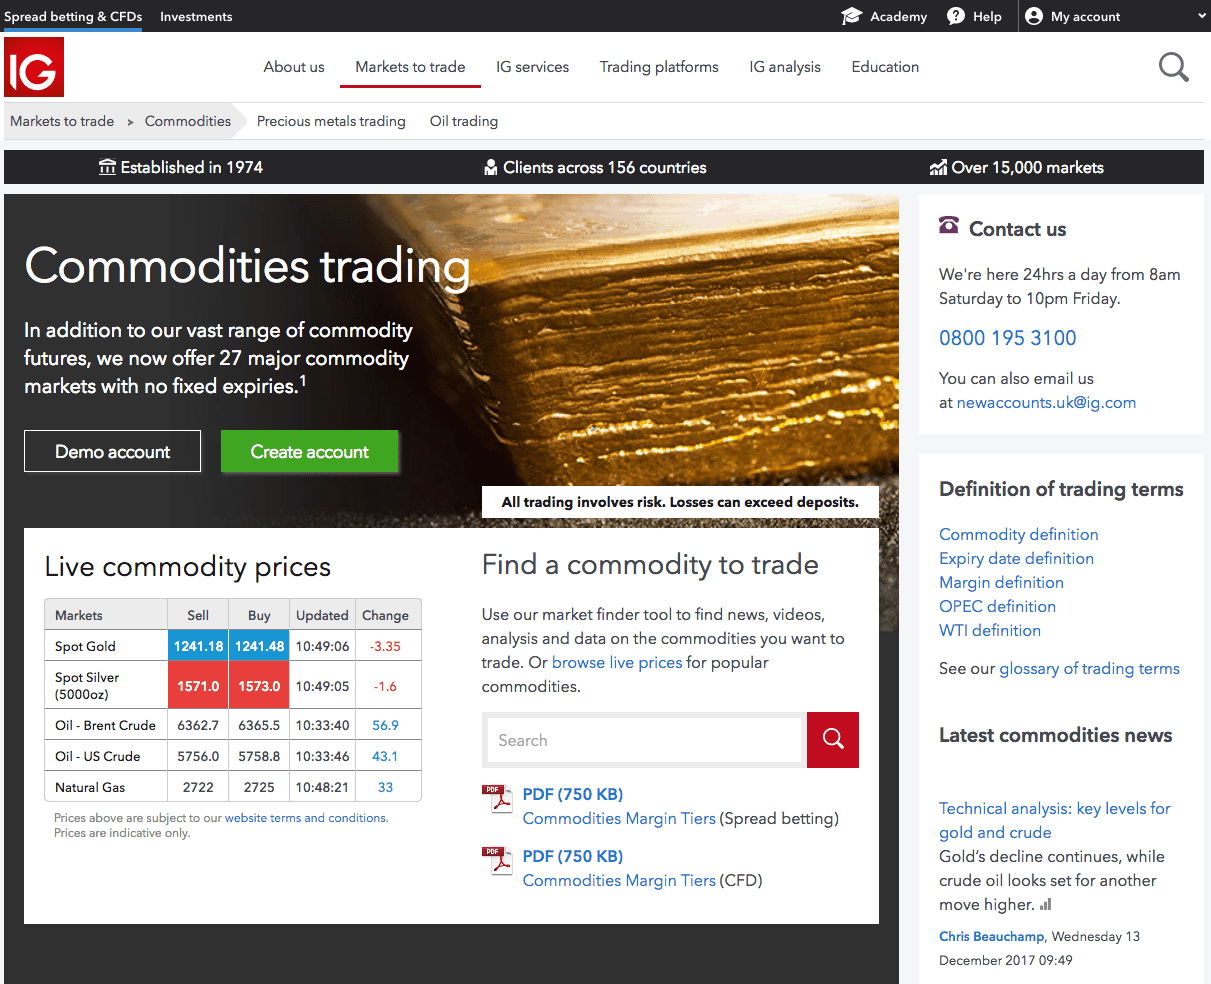Image resolution: width=1211 pixels, height=984 pixels.
Task: Click the Contact us telephone icon
Action: 949,226
